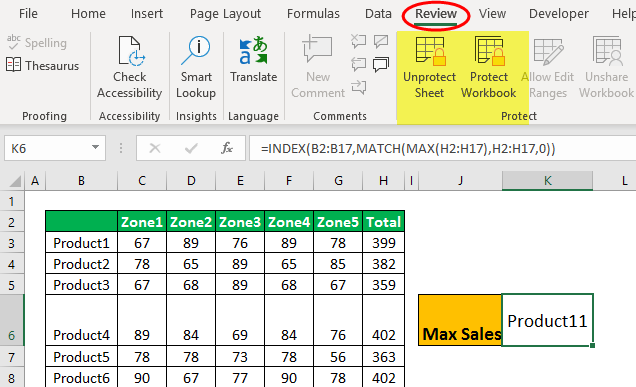Screen dimensions: 636x387
Task: Click Show All Comments icon
Action: click(x=381, y=64)
